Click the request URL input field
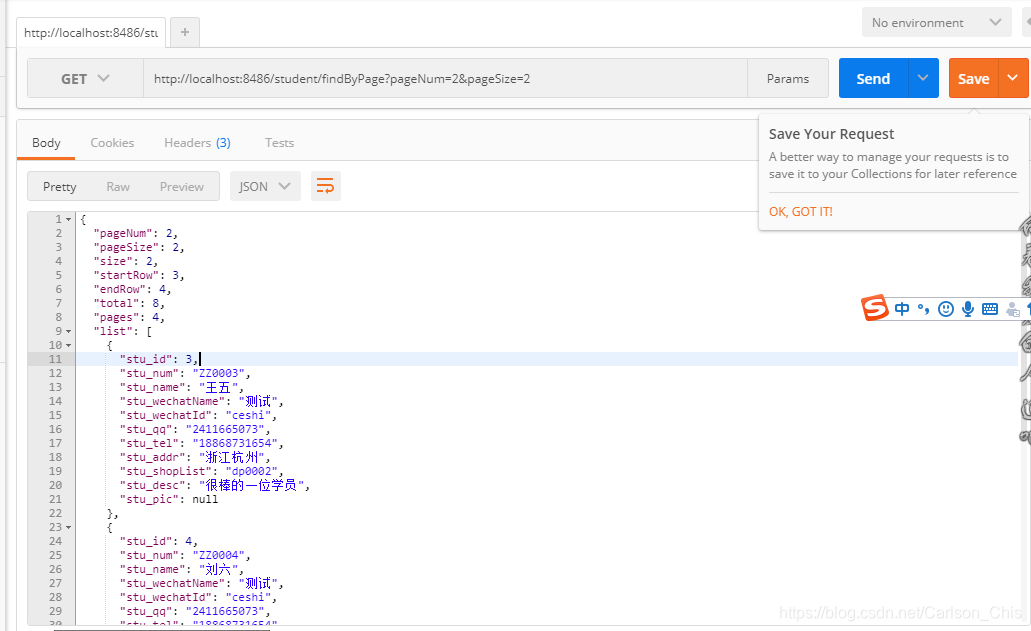 [445, 78]
